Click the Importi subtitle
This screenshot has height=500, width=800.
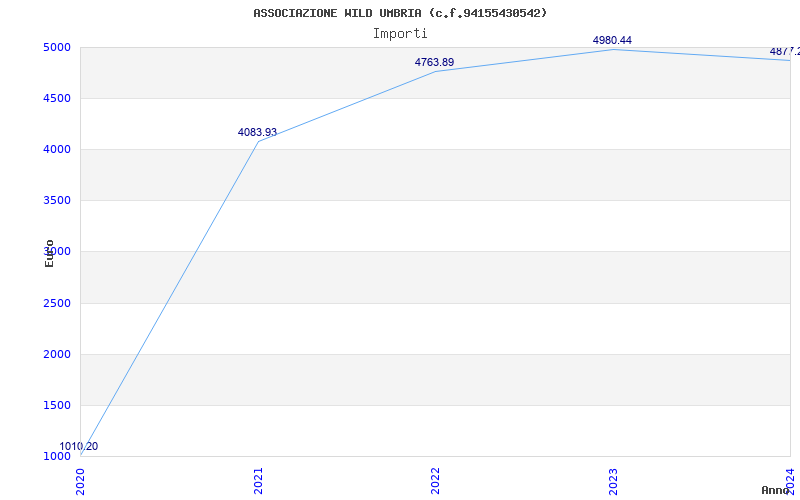click(x=400, y=34)
